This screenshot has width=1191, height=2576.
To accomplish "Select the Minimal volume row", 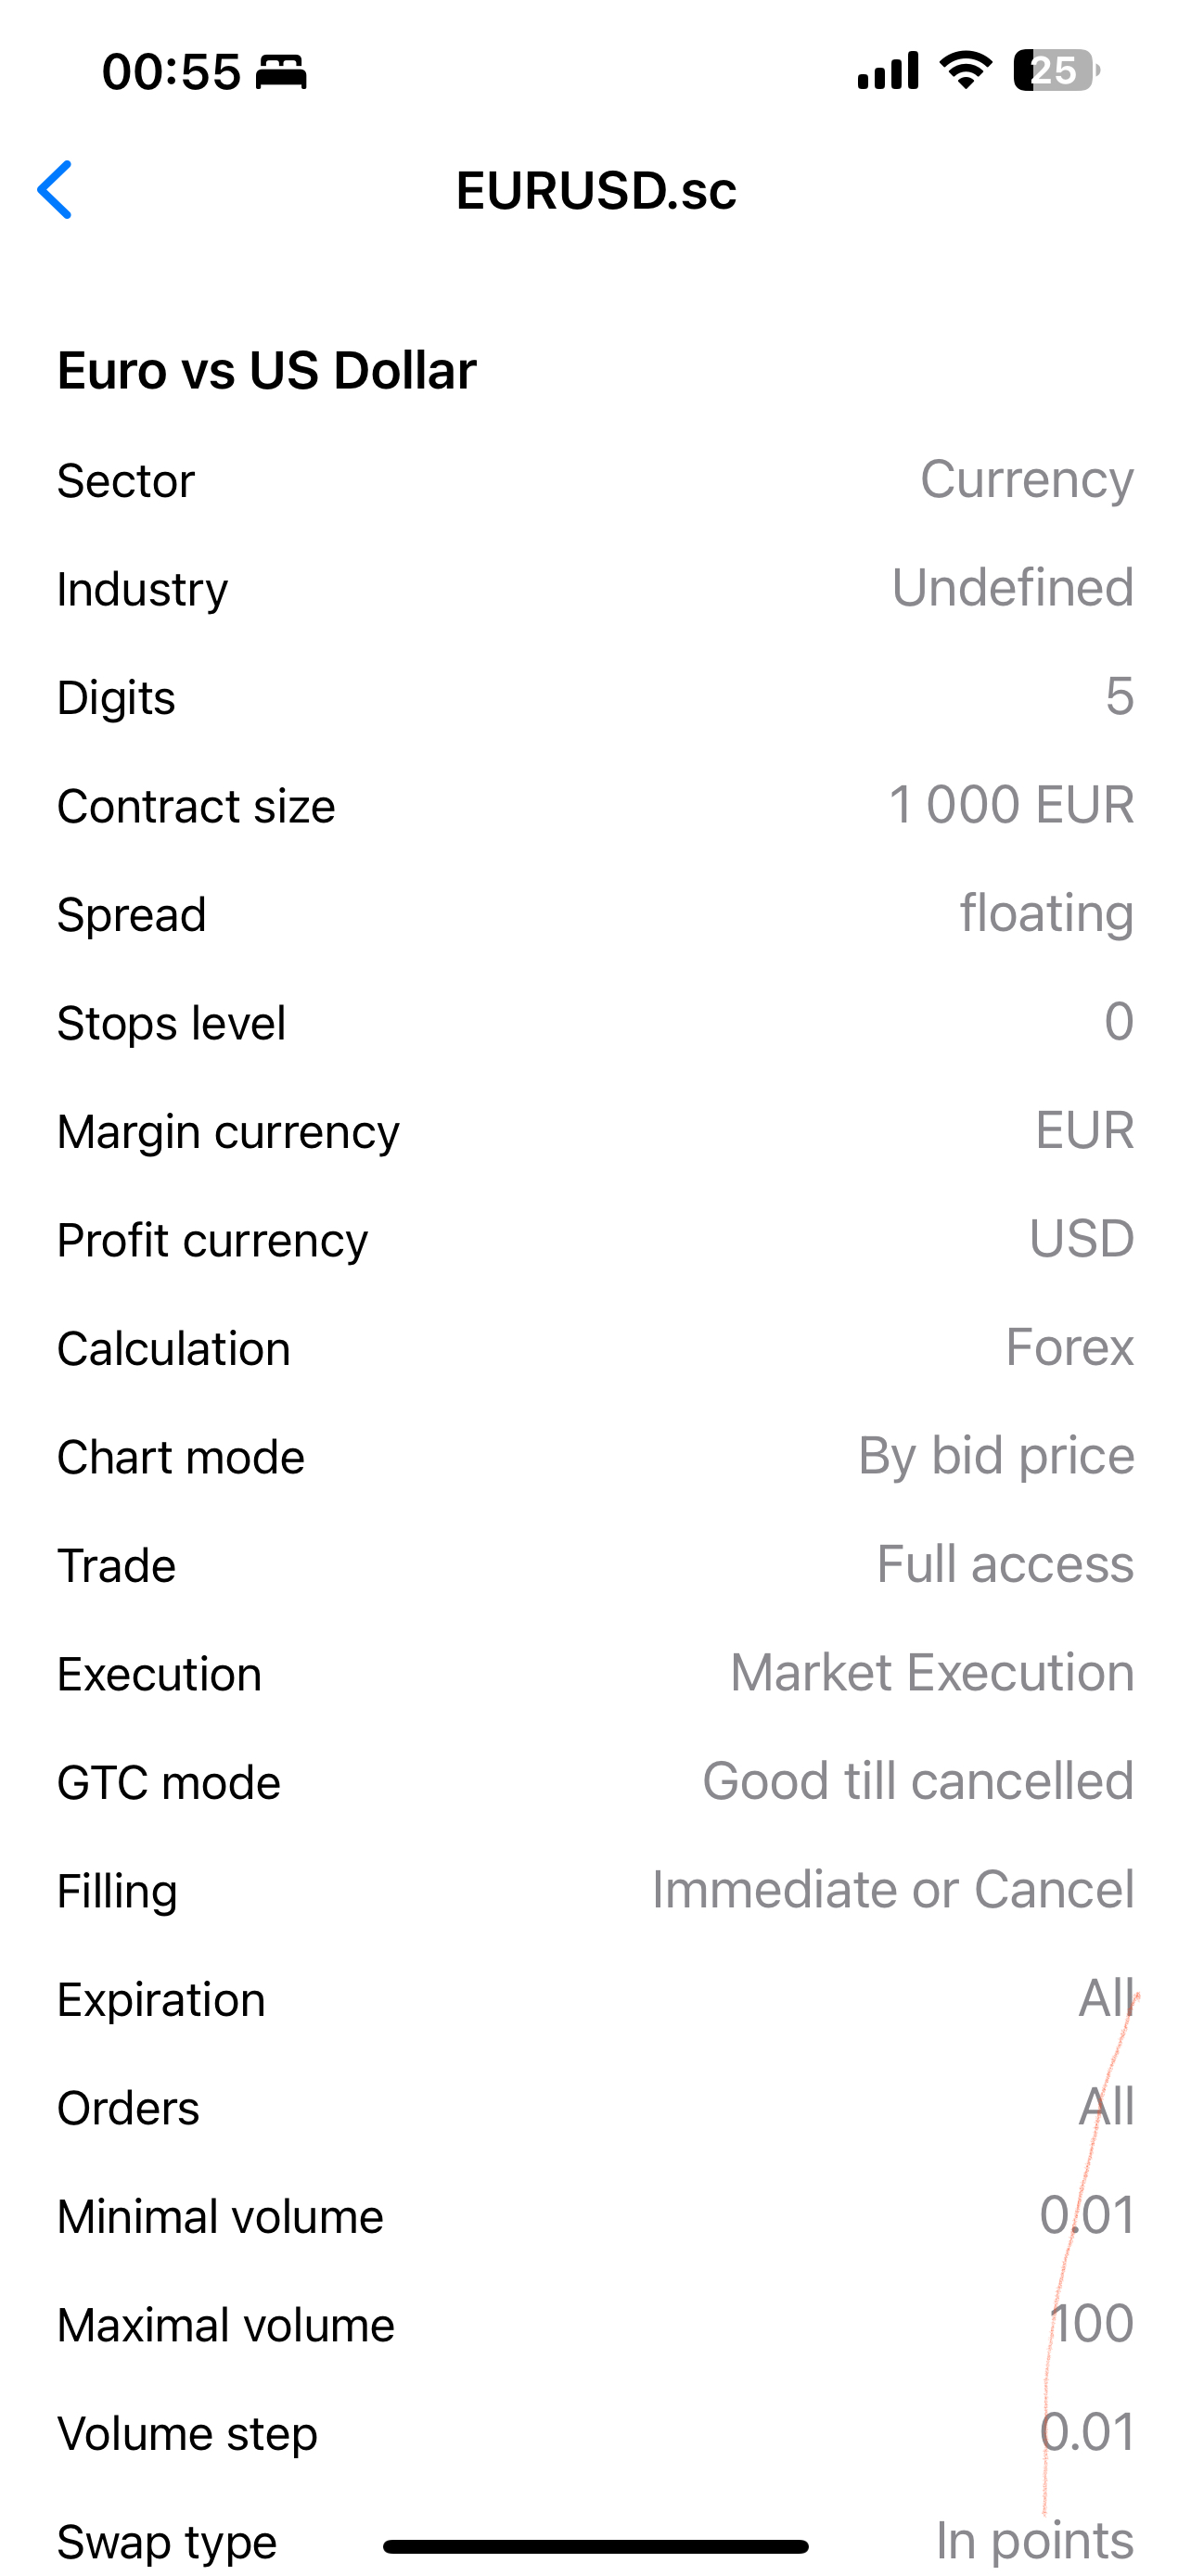I will [x=595, y=2216].
